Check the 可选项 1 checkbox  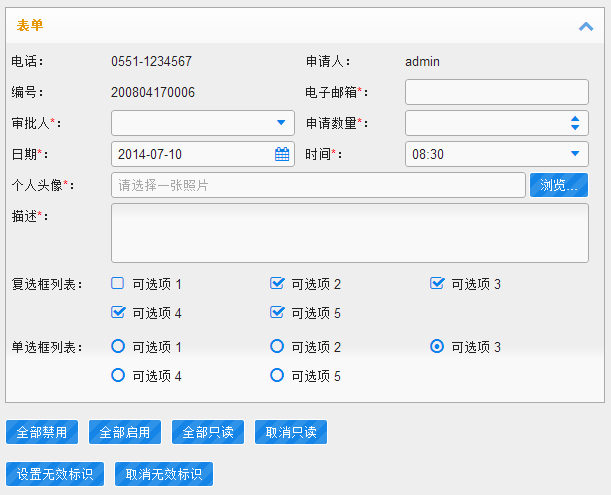(x=118, y=283)
